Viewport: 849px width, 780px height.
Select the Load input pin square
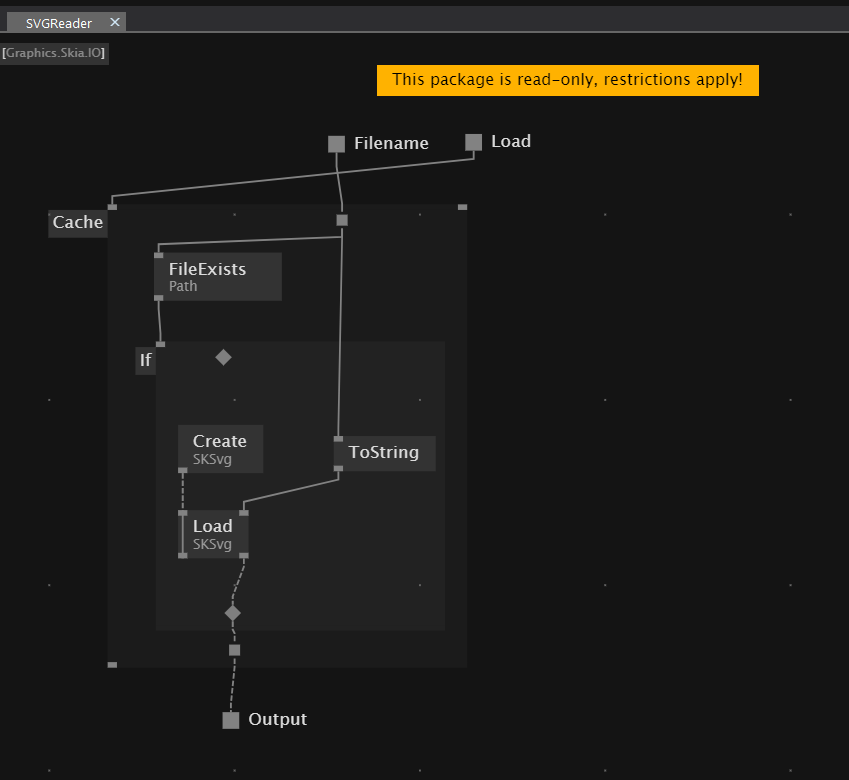pos(473,142)
